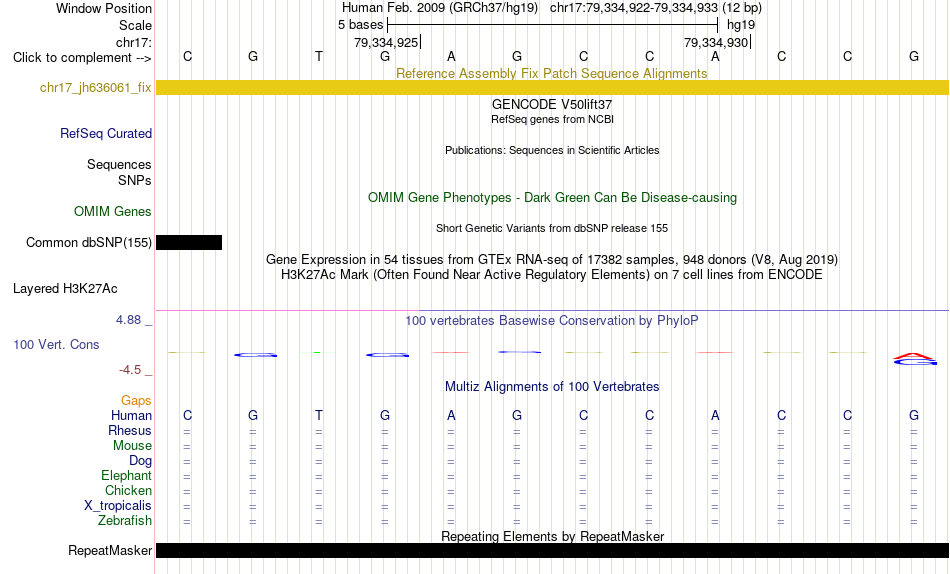Click the GENCODE V50lift37 track title

(x=552, y=104)
